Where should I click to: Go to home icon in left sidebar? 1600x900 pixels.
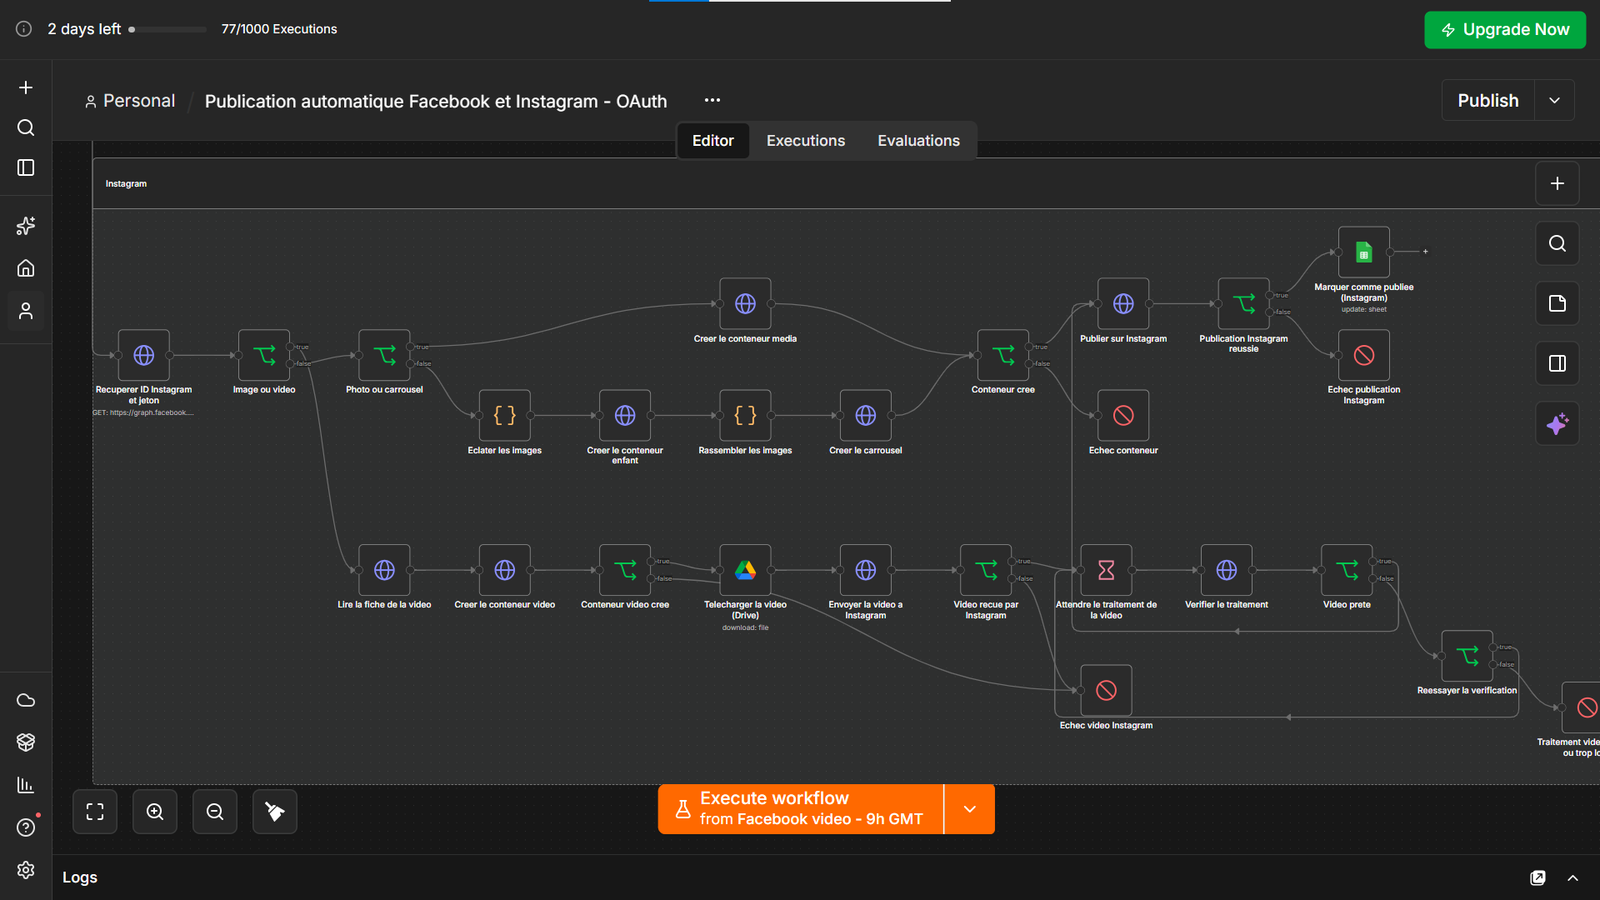[x=26, y=268]
